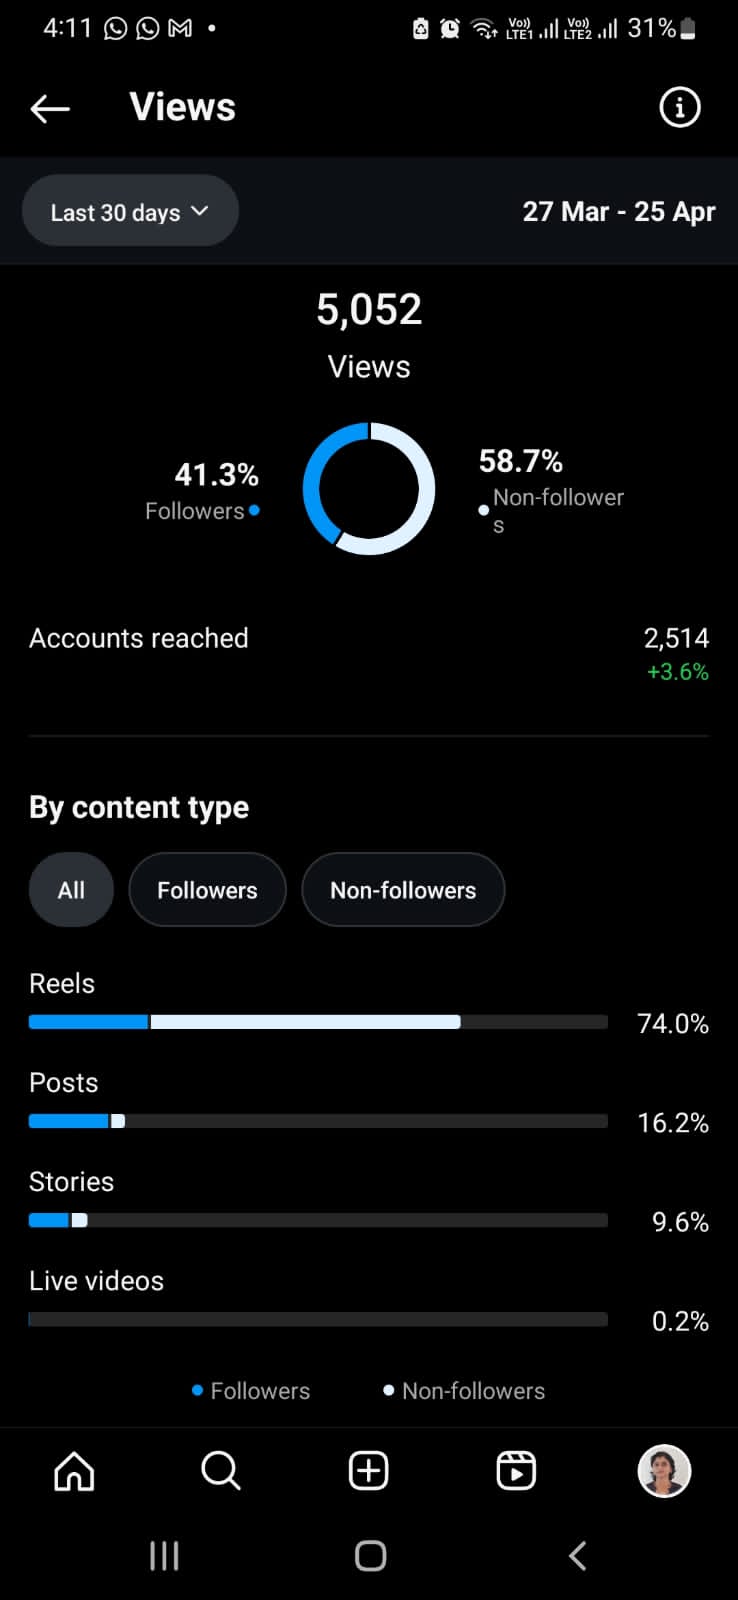Viewport: 738px width, 1600px height.
Task: Go to the Home feed icon
Action: point(74,1471)
